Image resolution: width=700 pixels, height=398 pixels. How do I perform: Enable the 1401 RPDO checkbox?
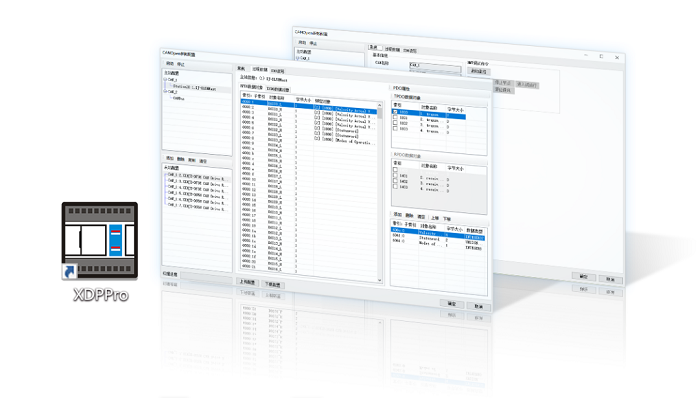[x=395, y=175]
